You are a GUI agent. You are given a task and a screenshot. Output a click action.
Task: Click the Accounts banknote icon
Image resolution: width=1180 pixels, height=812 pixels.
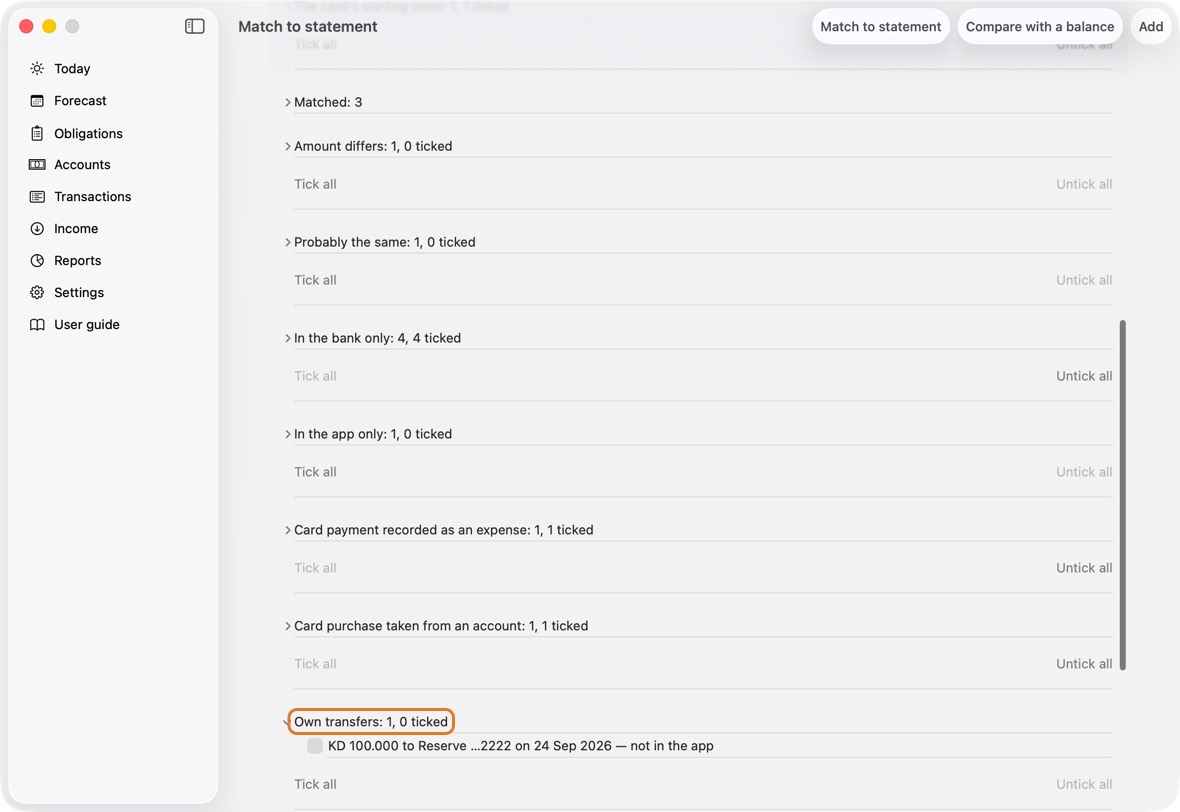click(x=37, y=165)
